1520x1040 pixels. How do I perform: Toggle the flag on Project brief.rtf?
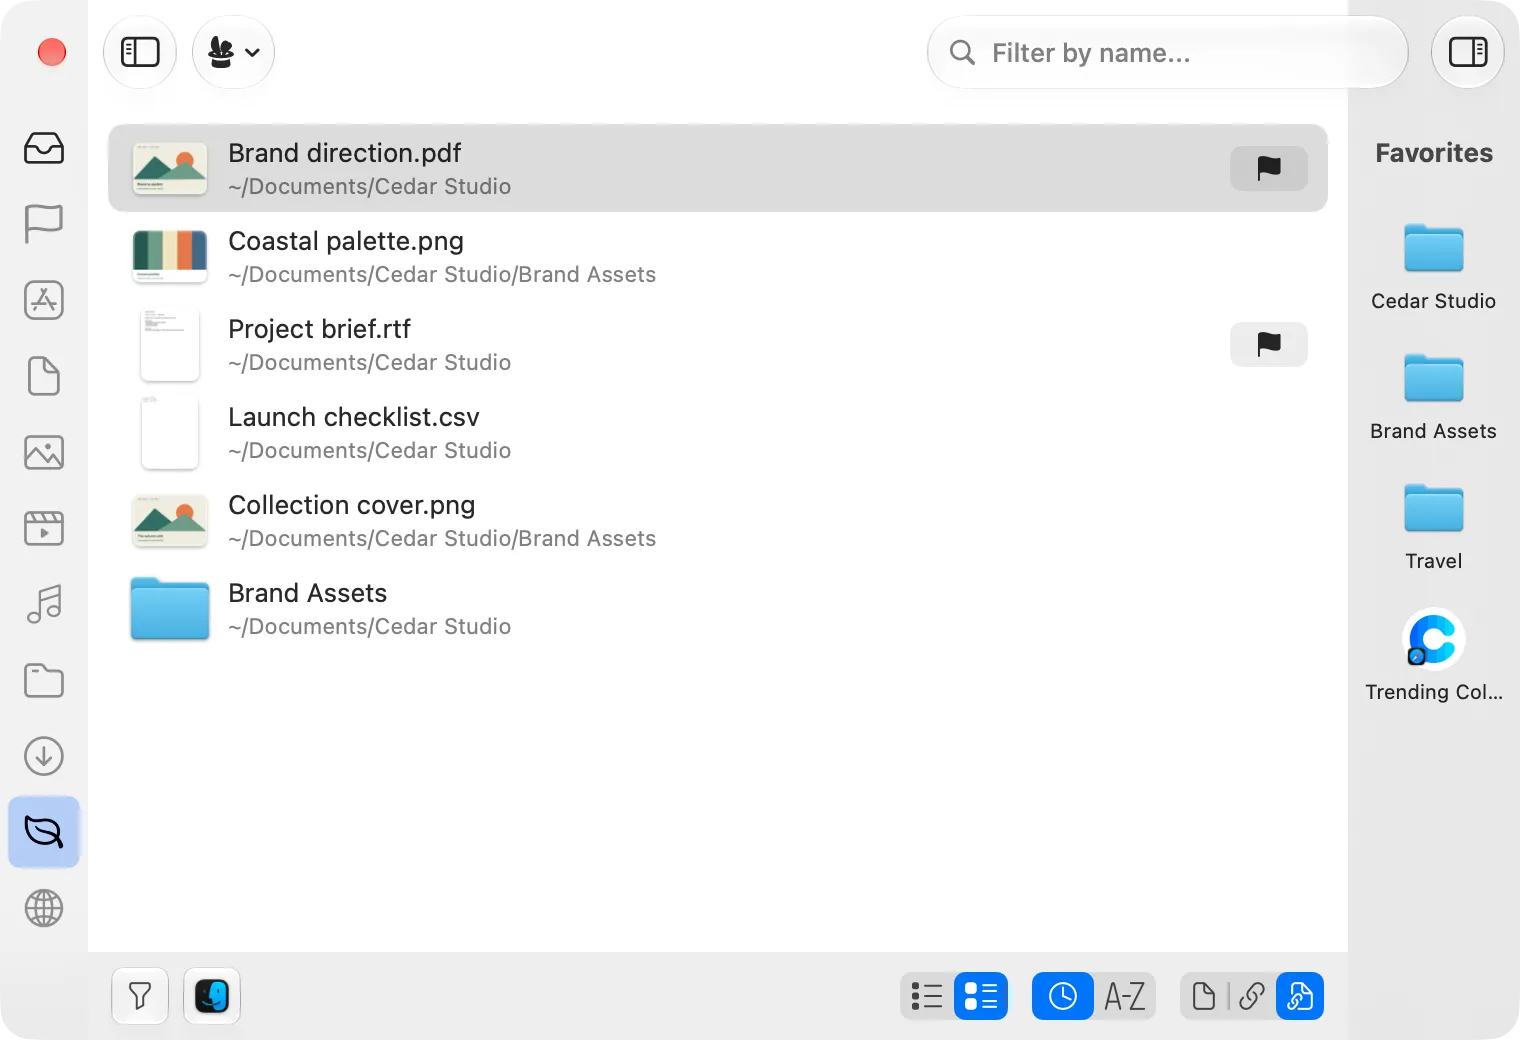(1269, 344)
